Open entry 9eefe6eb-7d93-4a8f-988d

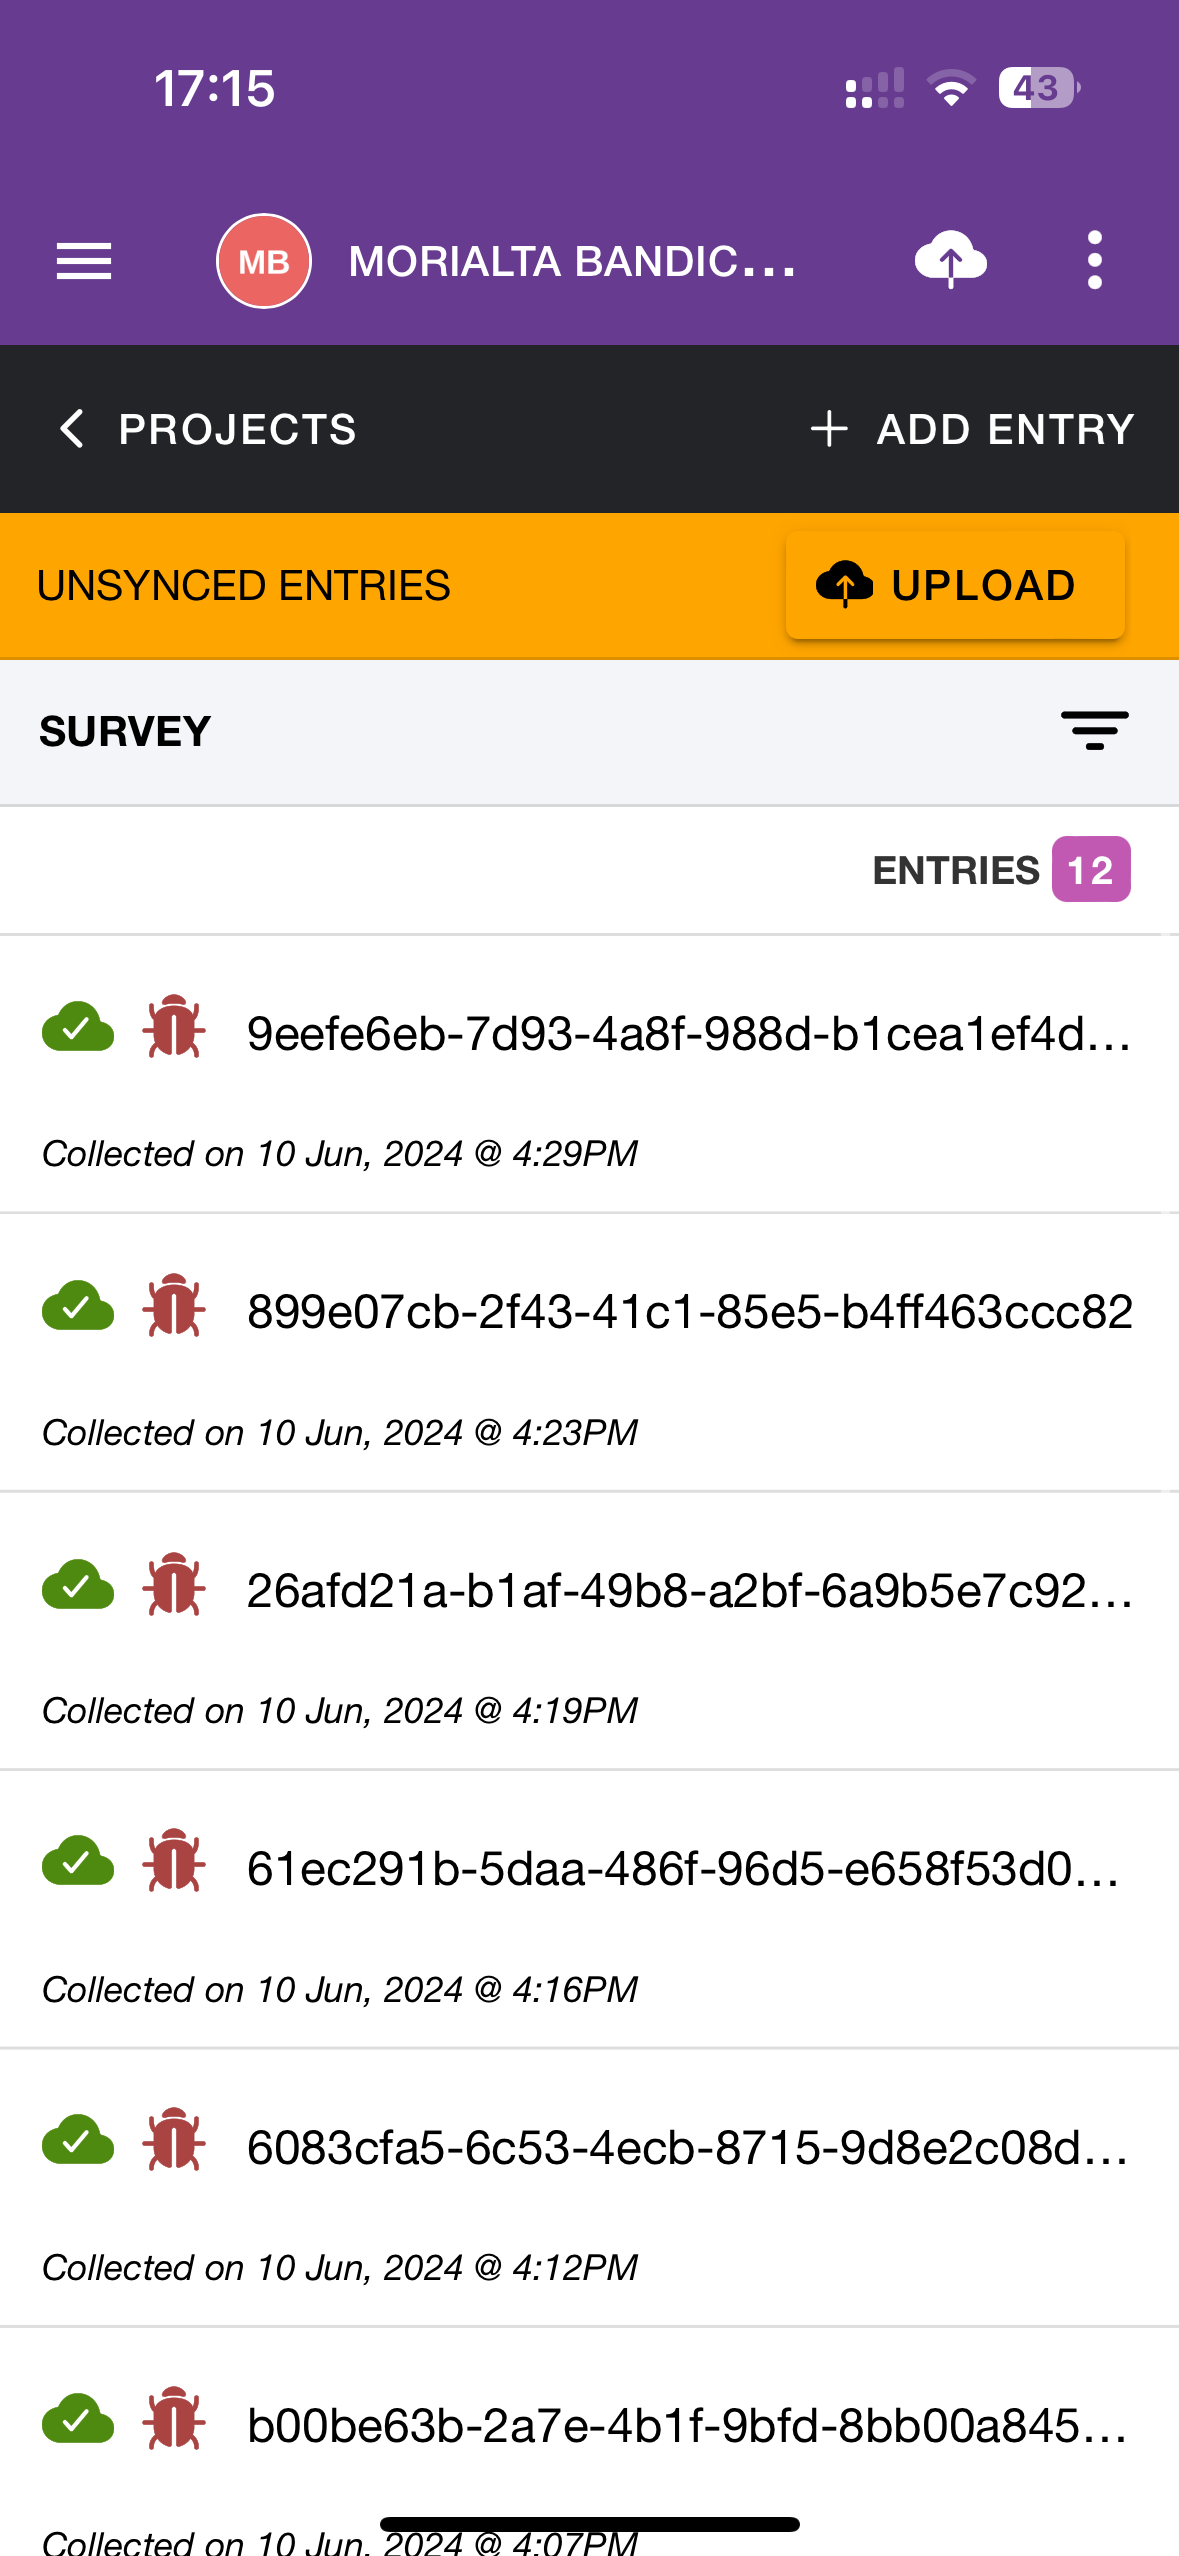(688, 1034)
